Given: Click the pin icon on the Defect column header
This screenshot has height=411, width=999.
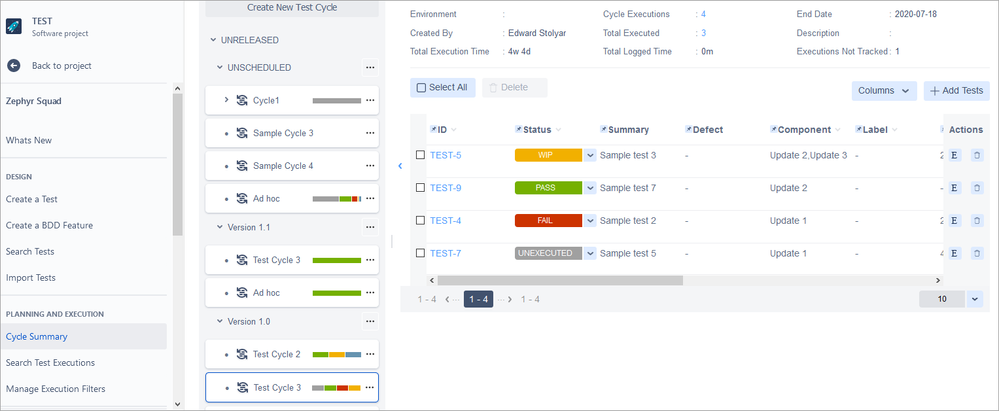Looking at the screenshot, I should [689, 129].
